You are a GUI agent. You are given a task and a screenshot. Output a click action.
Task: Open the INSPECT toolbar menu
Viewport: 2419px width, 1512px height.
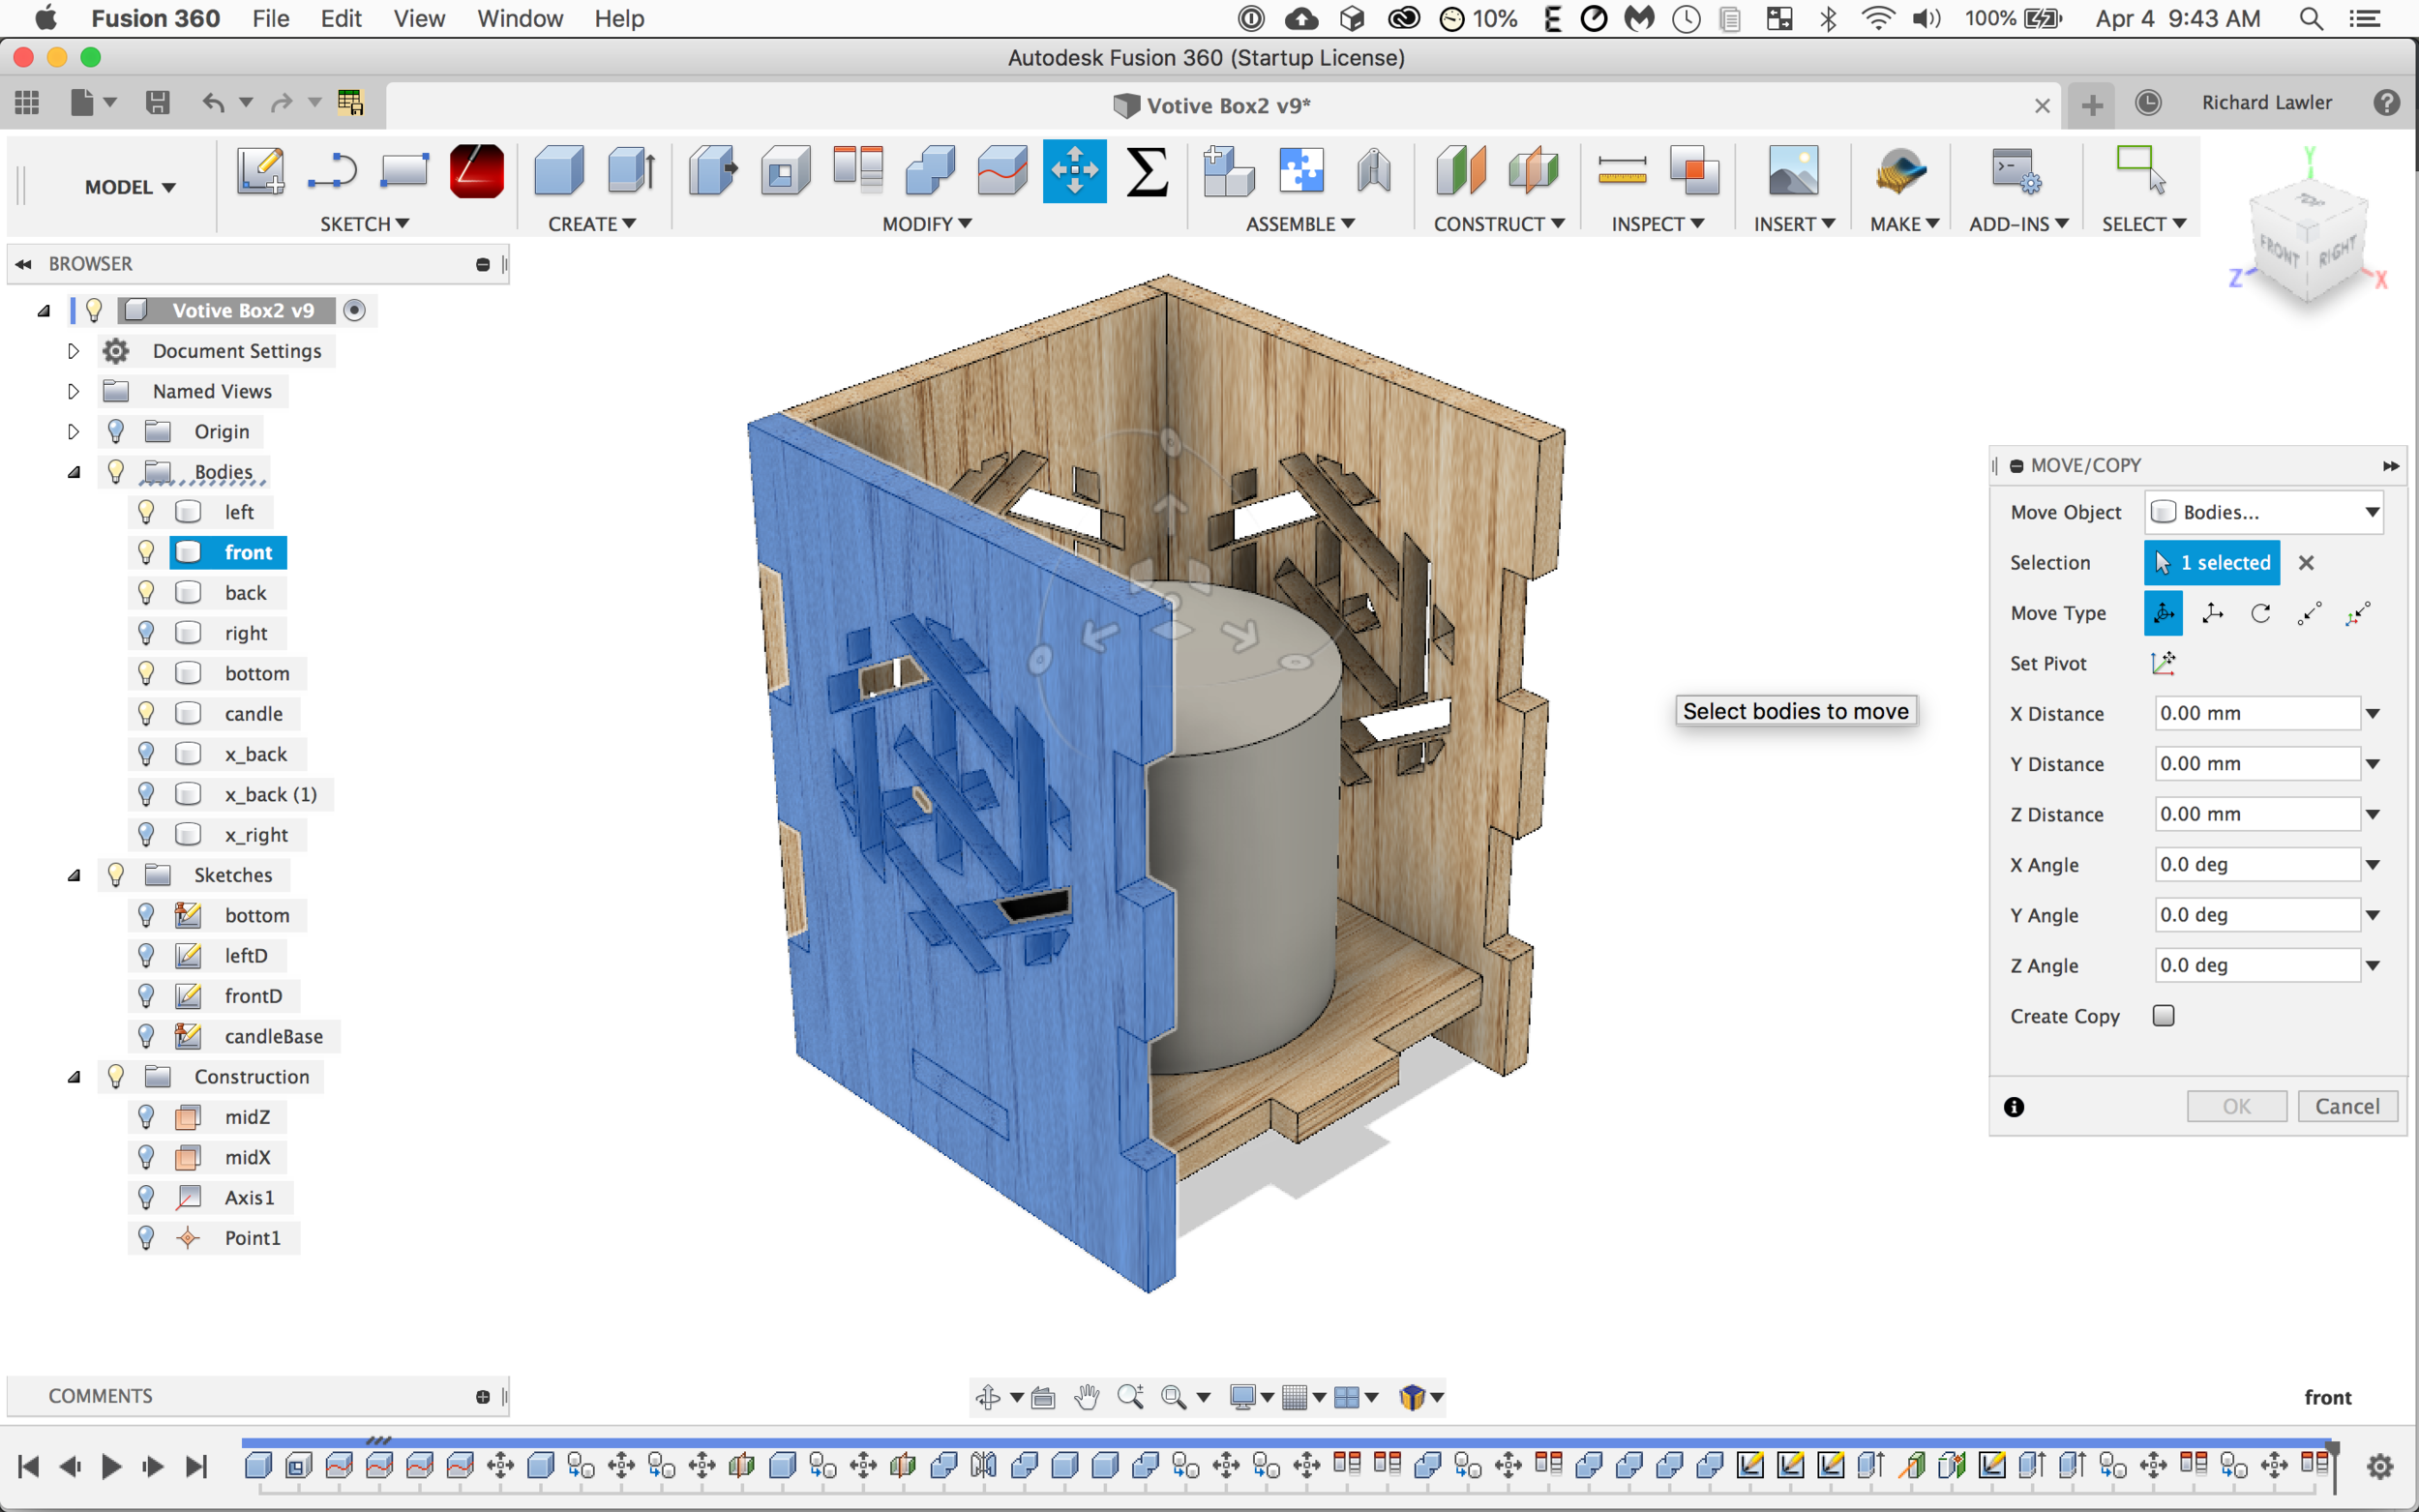point(1657,224)
